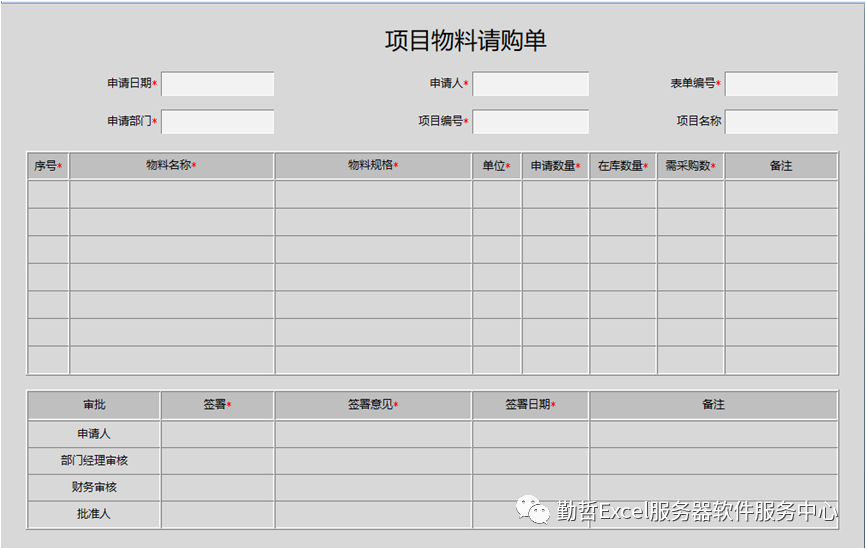Click the 项目编号 input field
The height and width of the screenshot is (549, 866).
click(x=530, y=122)
